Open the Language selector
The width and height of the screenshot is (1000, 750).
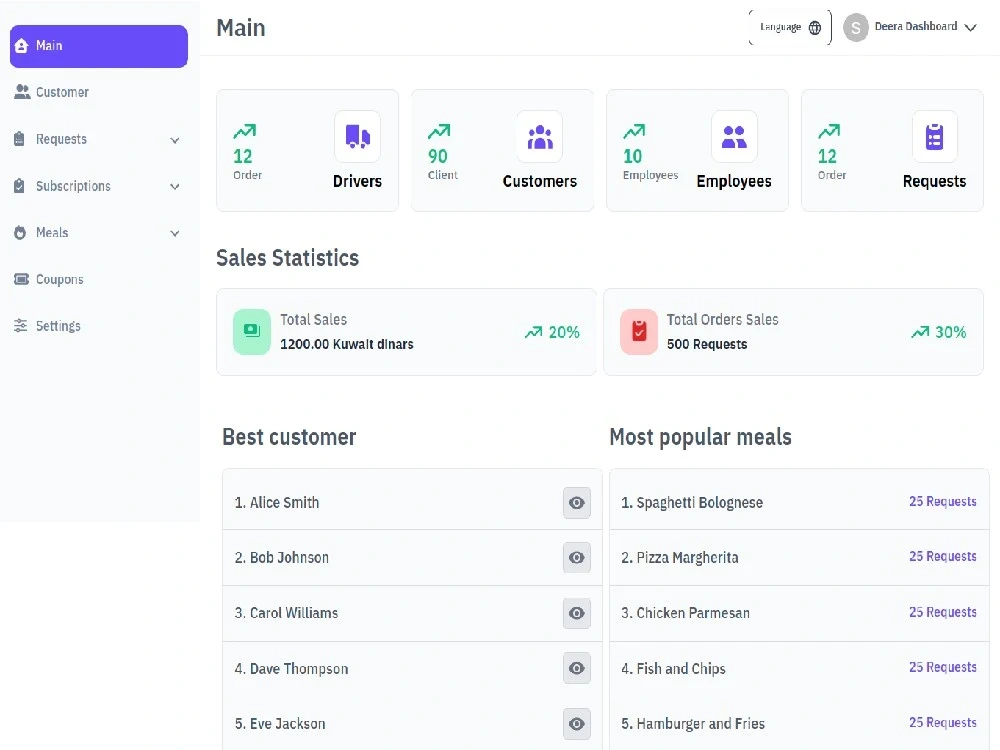[789, 27]
